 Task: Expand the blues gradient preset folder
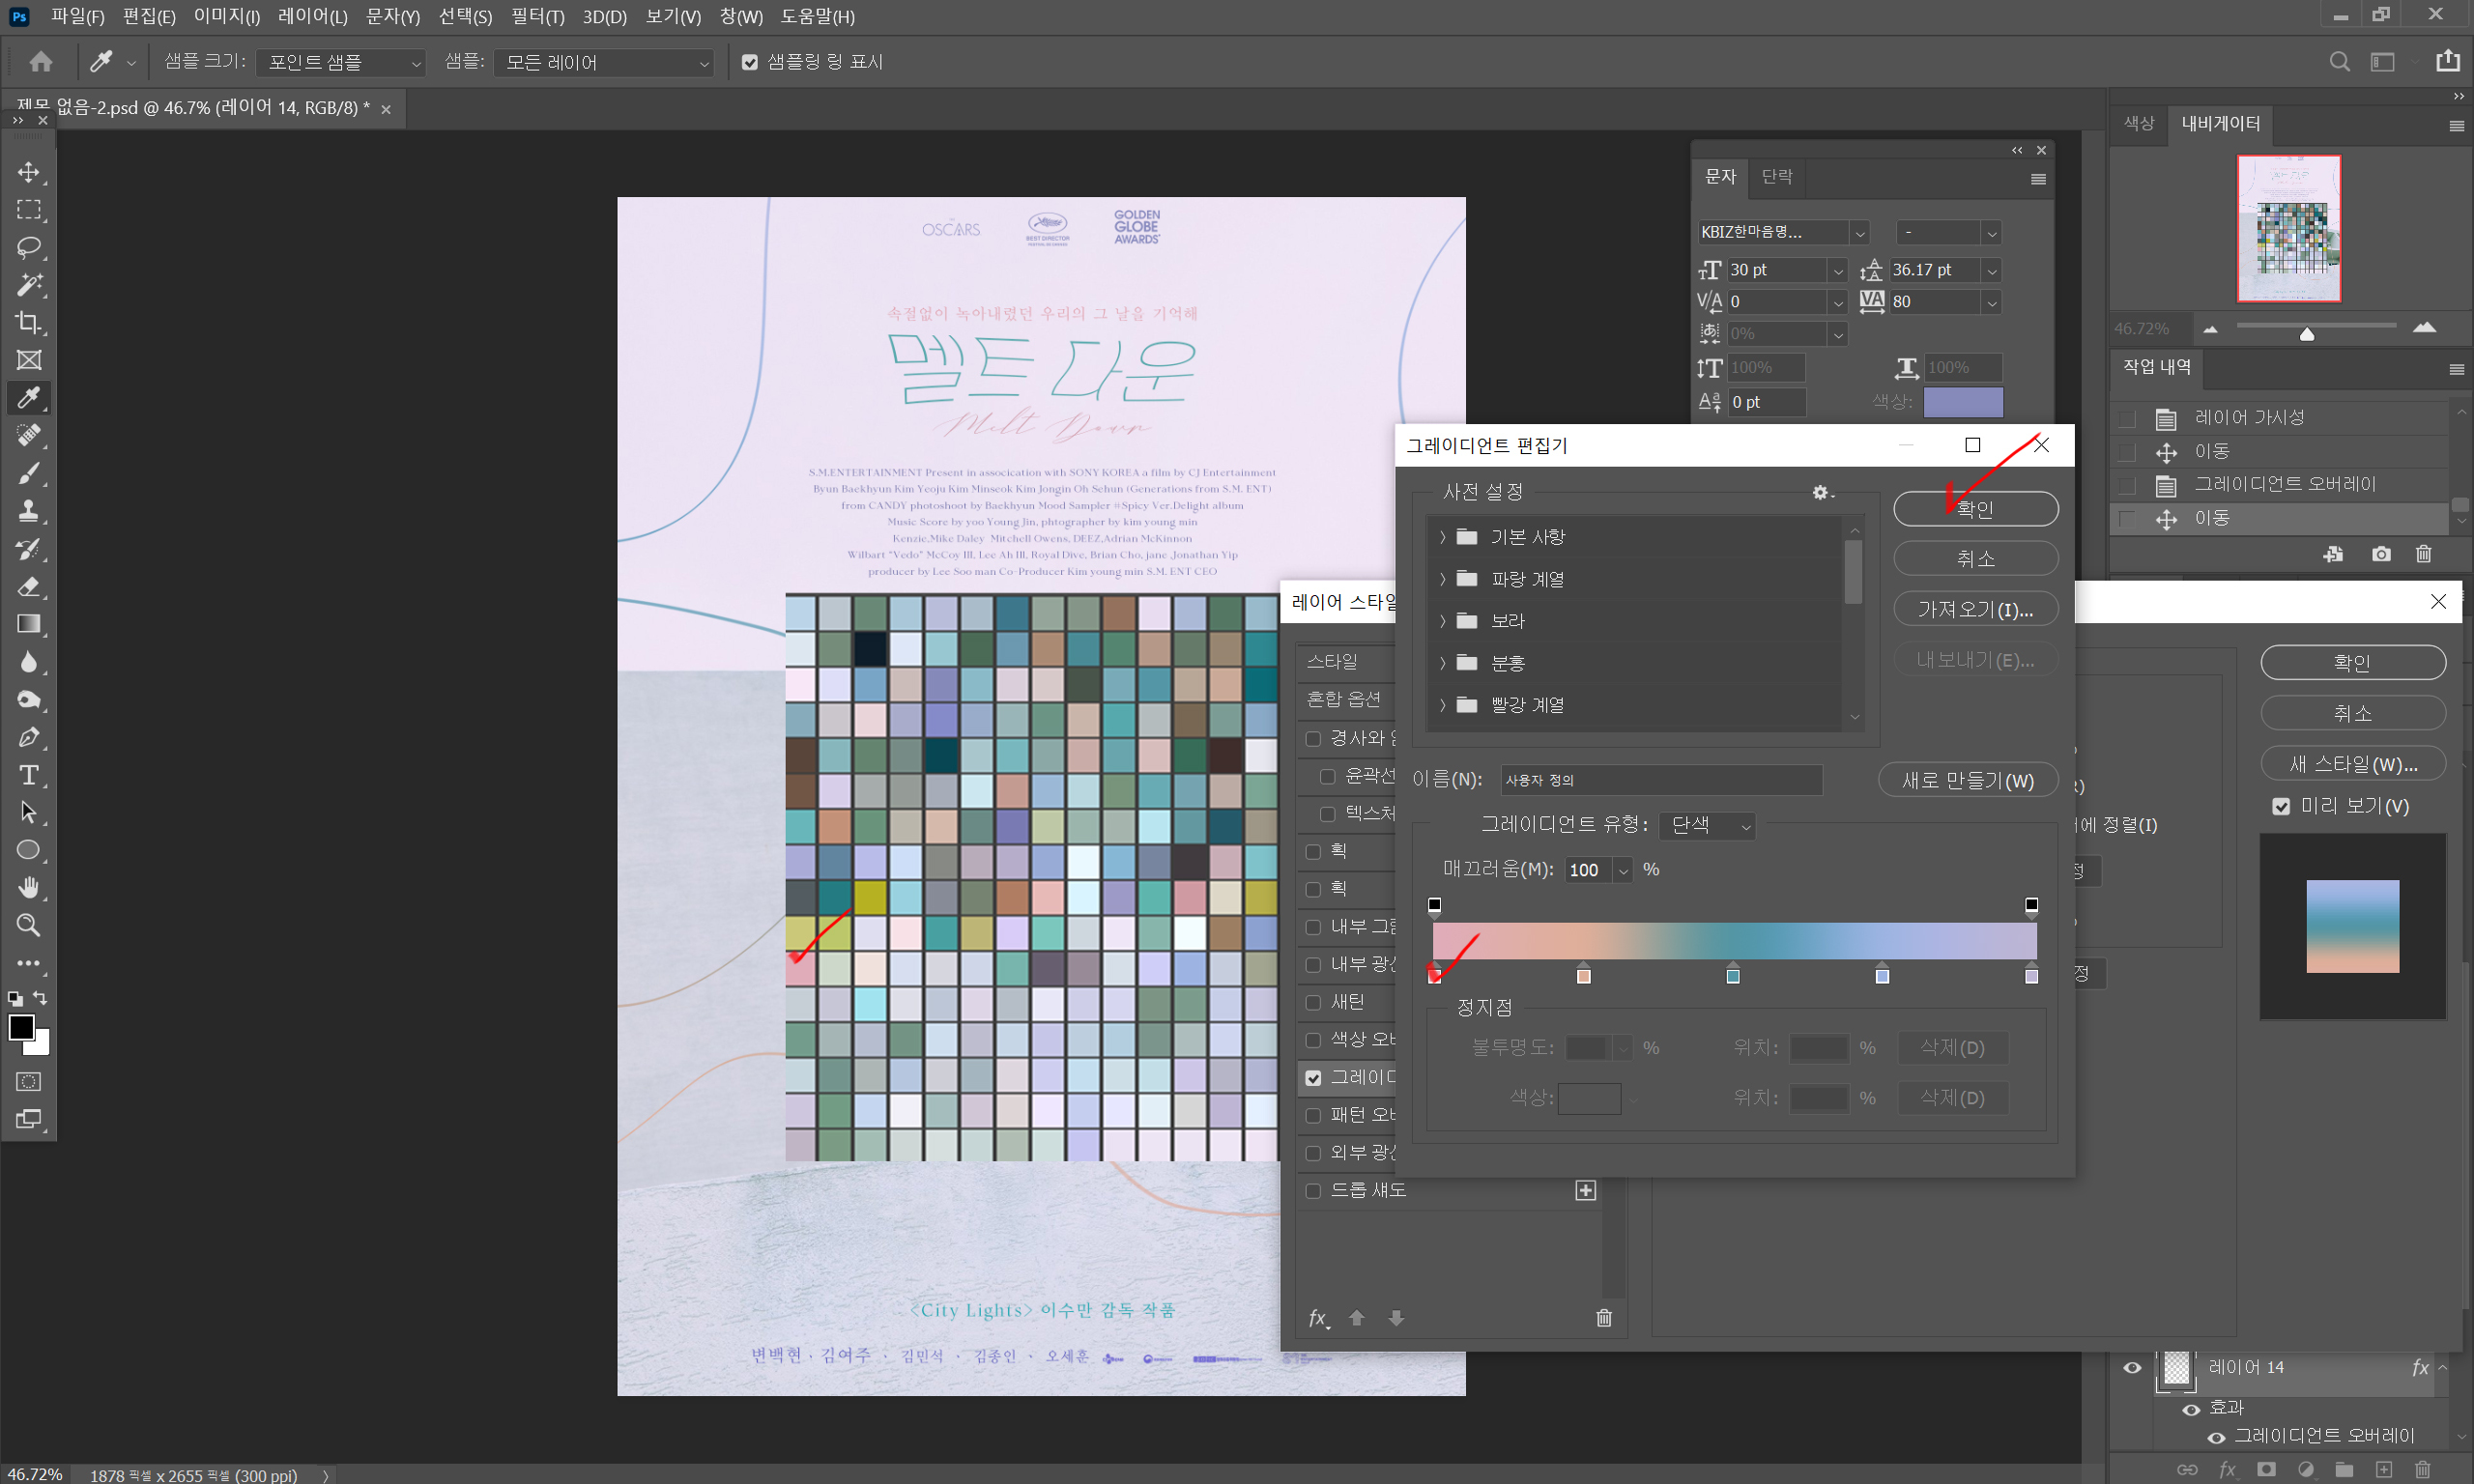click(x=1442, y=579)
